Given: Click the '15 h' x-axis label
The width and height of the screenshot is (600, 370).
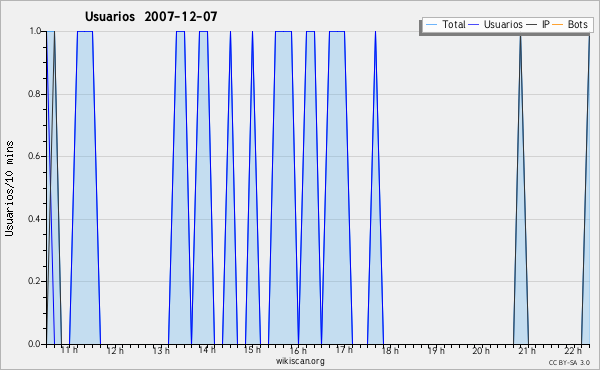Looking at the screenshot, I should tap(253, 350).
